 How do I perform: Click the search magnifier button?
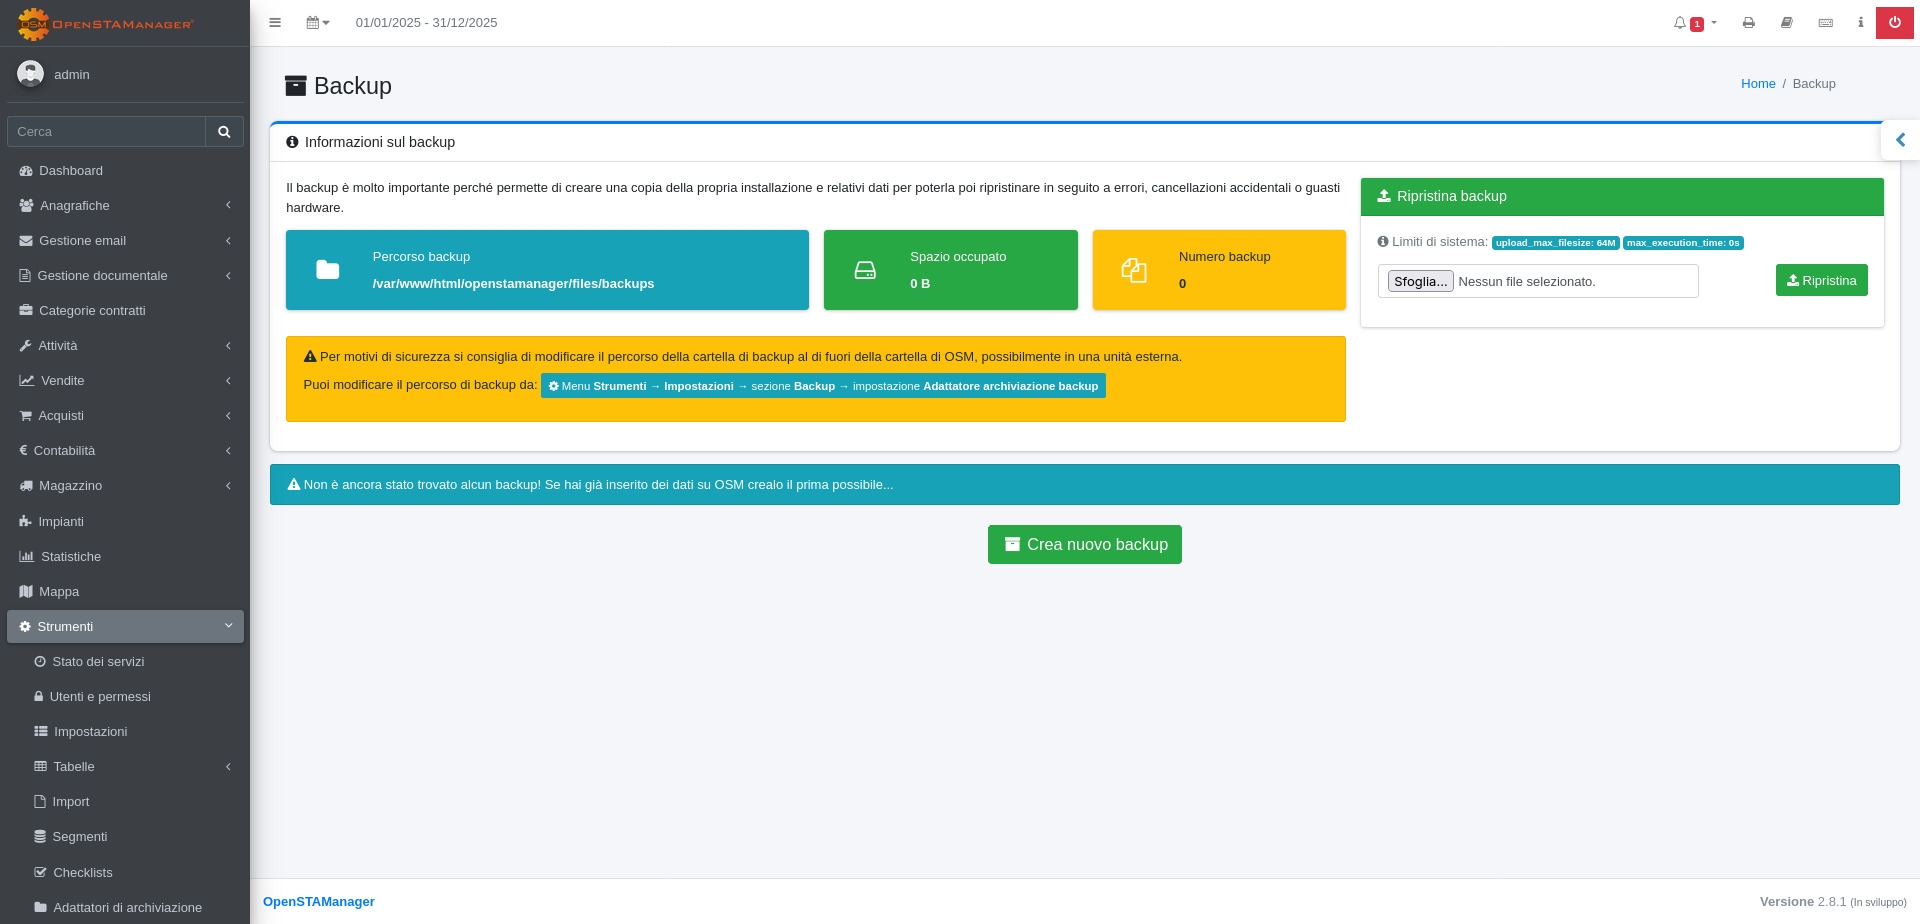[224, 132]
